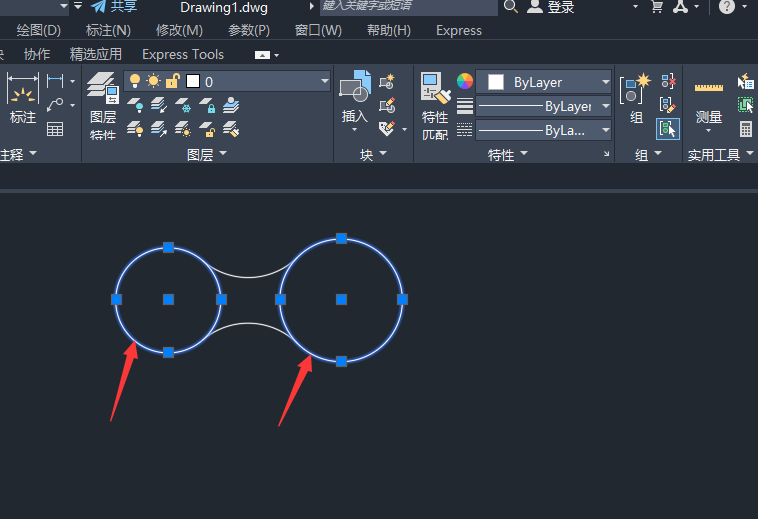Expand the multileader dropdown arrow
The image size is (758, 519).
click(73, 105)
